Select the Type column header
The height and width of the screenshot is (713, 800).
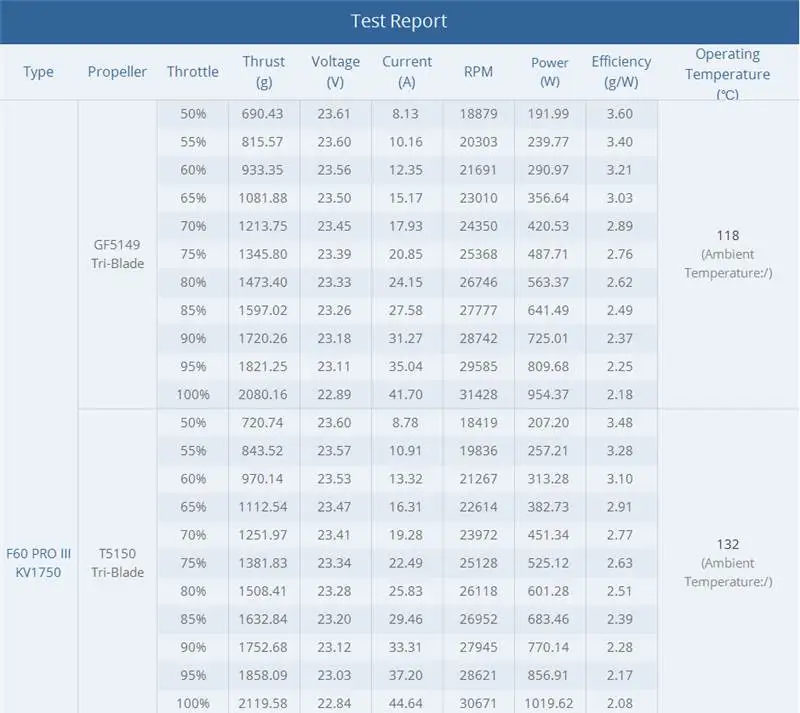[38, 72]
